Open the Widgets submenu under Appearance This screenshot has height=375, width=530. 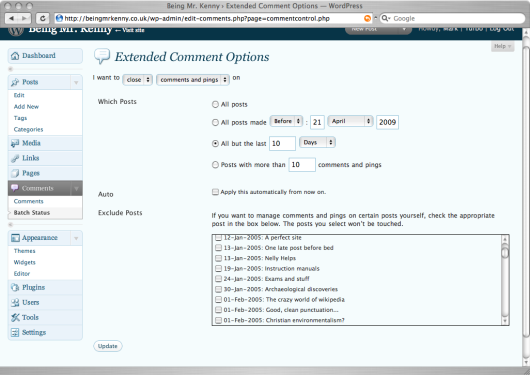coord(24,262)
